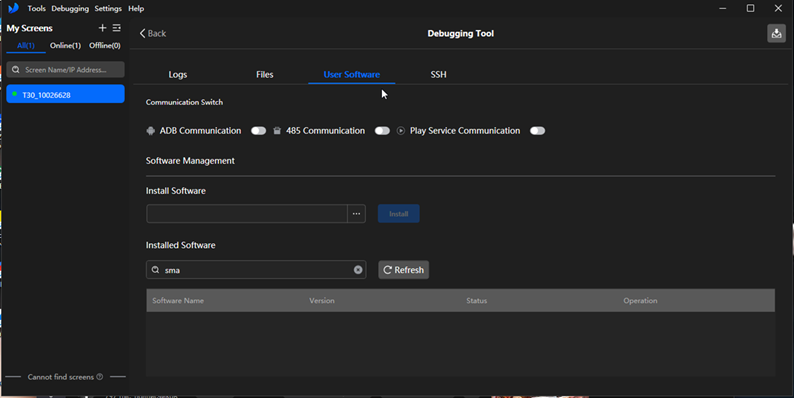Click the Operation column header
This screenshot has height=398, width=794.
(640, 301)
